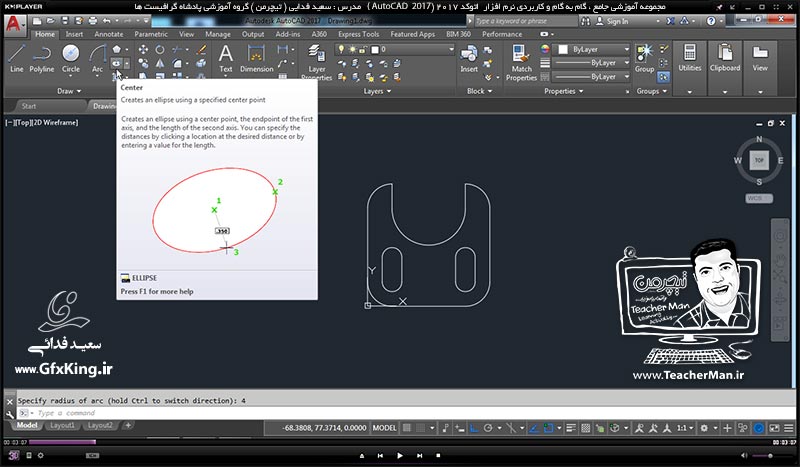
Task: Click the Match Properties tool
Action: pos(521,62)
